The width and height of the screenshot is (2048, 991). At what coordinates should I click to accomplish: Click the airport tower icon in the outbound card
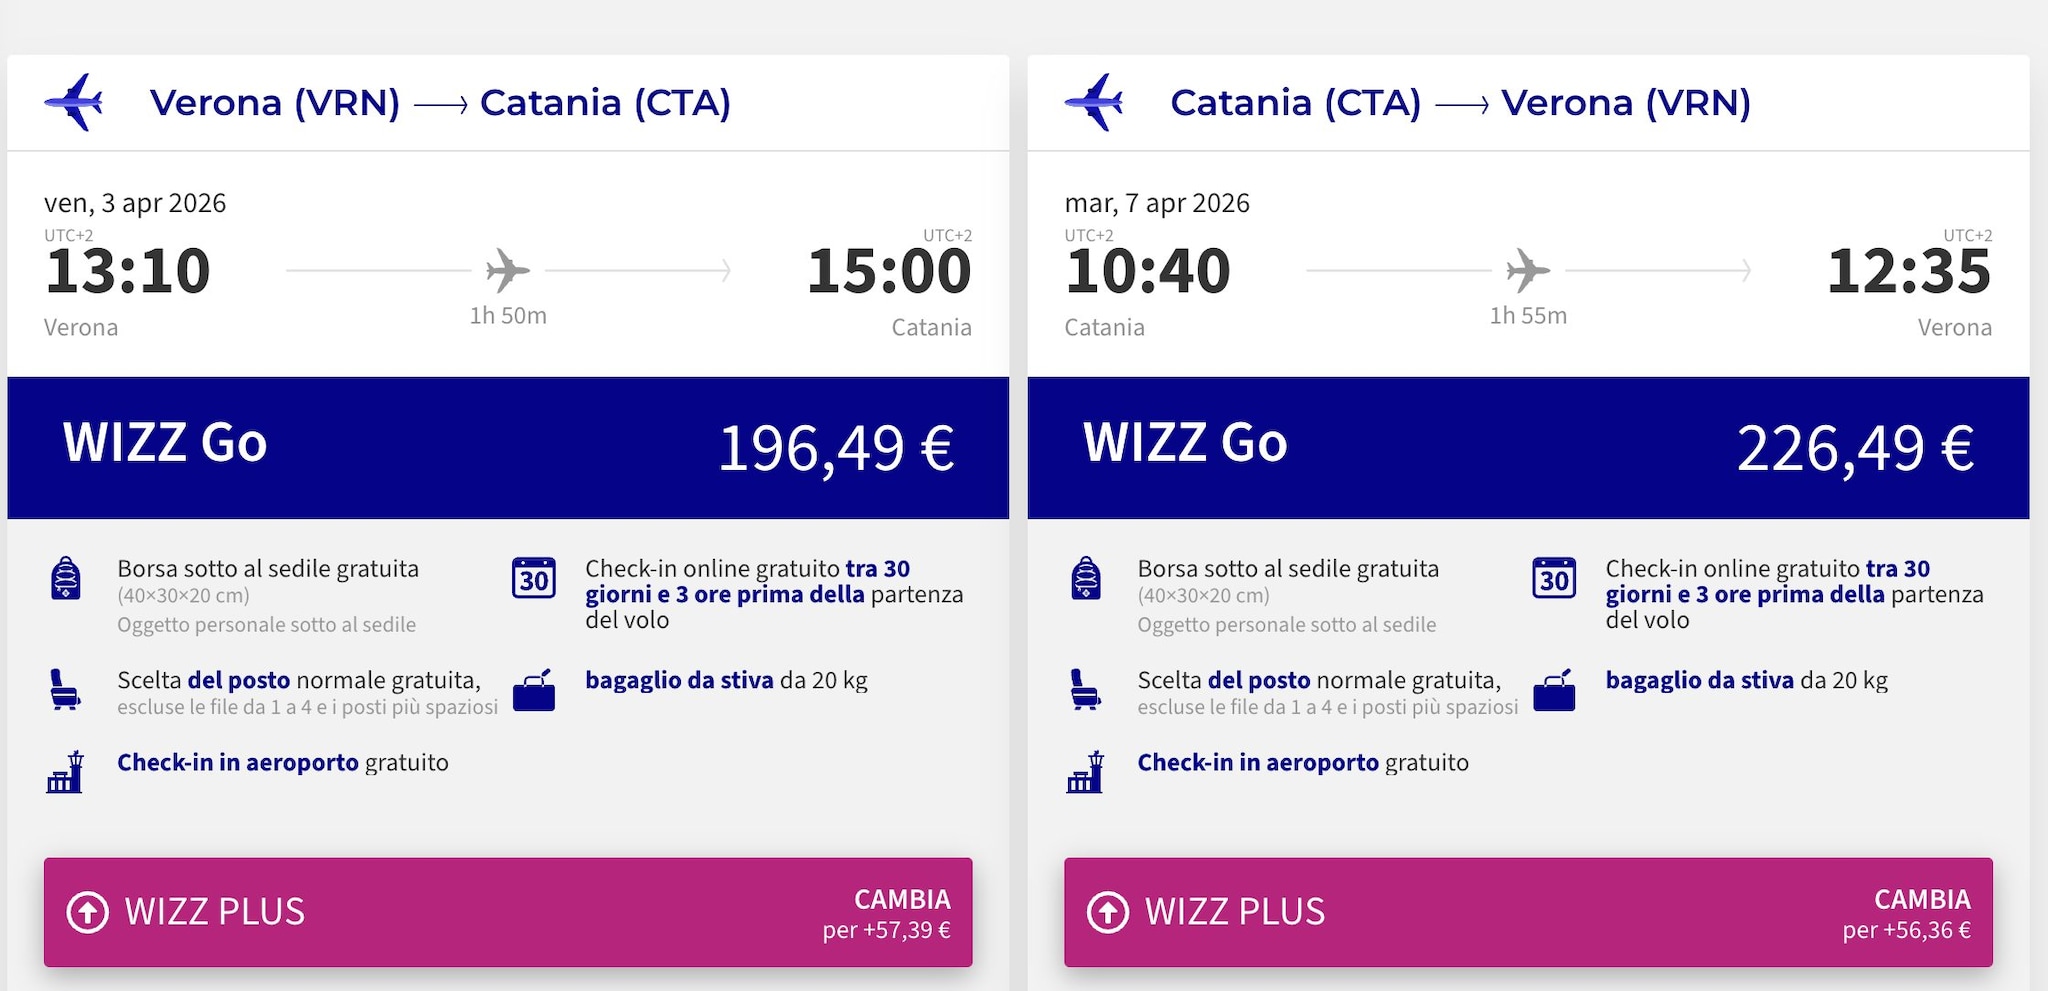66,772
